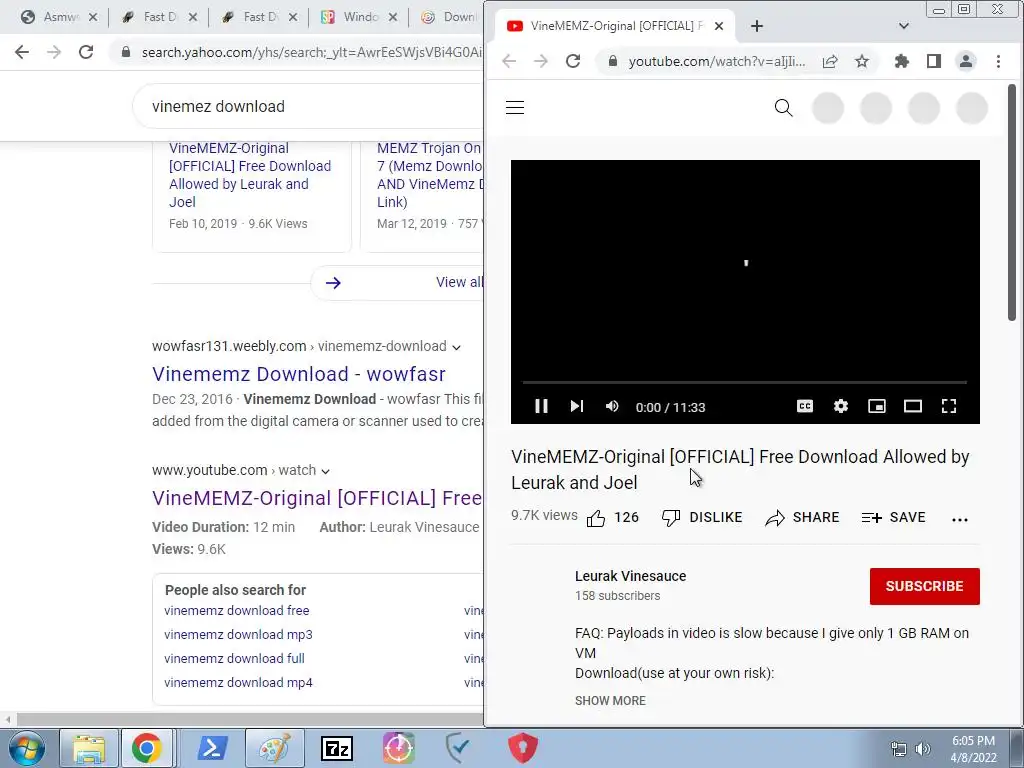Open more actions ellipsis under video
Image resolution: width=1024 pixels, height=768 pixels.
point(959,519)
